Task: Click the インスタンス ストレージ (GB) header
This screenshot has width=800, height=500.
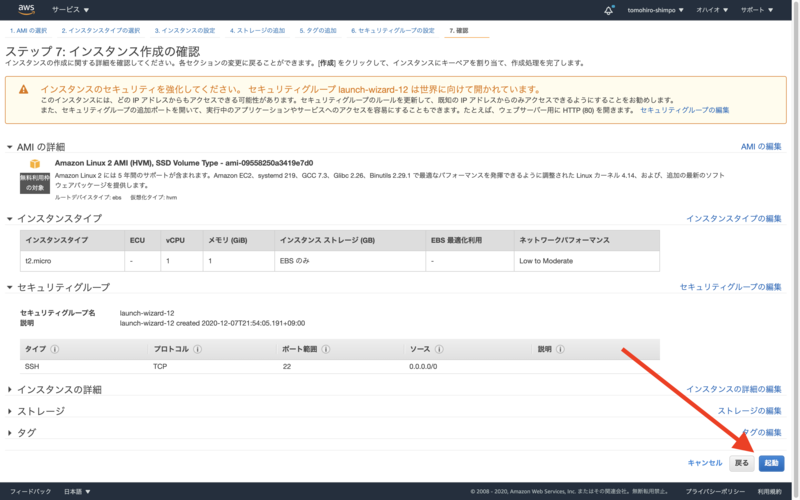Action: [350, 240]
